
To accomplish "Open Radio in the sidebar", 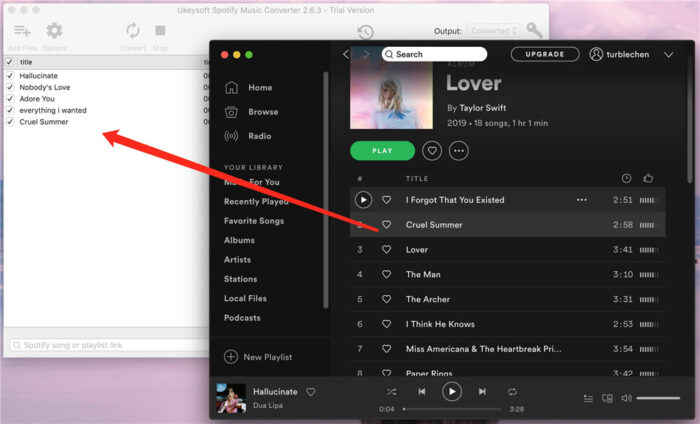I will tap(259, 136).
